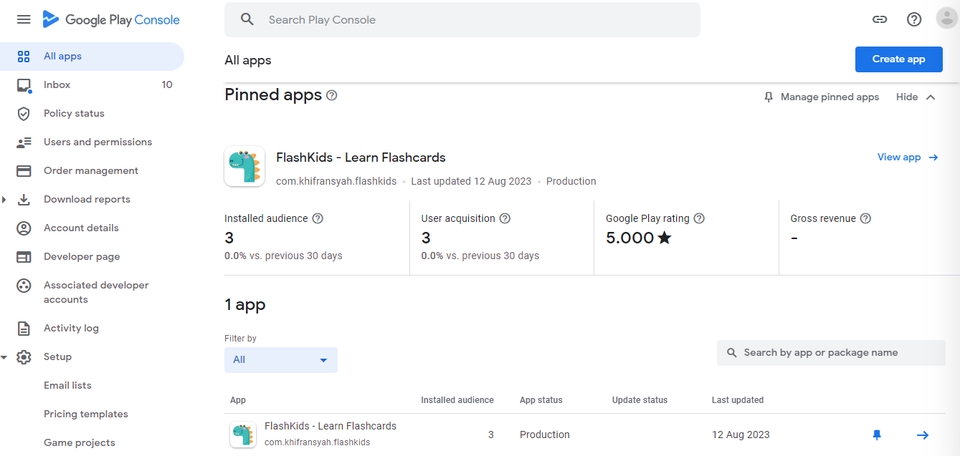The width and height of the screenshot is (960, 456).
Task: Click 12 Aug 2023 date in app row
Action: point(741,435)
